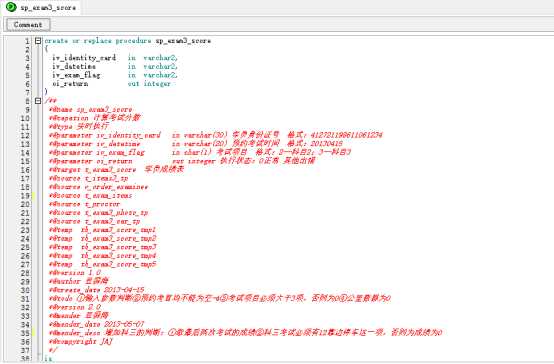Click the @version 1.0 comment line
Viewport: 554px width, 364px height.
[x=75, y=273]
